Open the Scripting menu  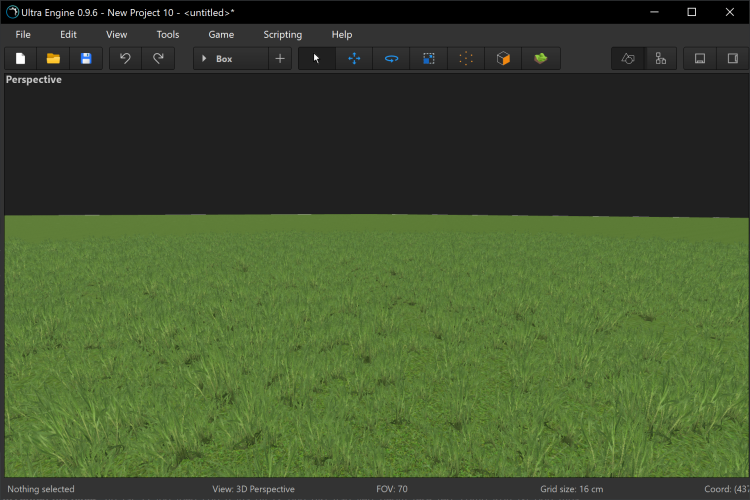(283, 34)
